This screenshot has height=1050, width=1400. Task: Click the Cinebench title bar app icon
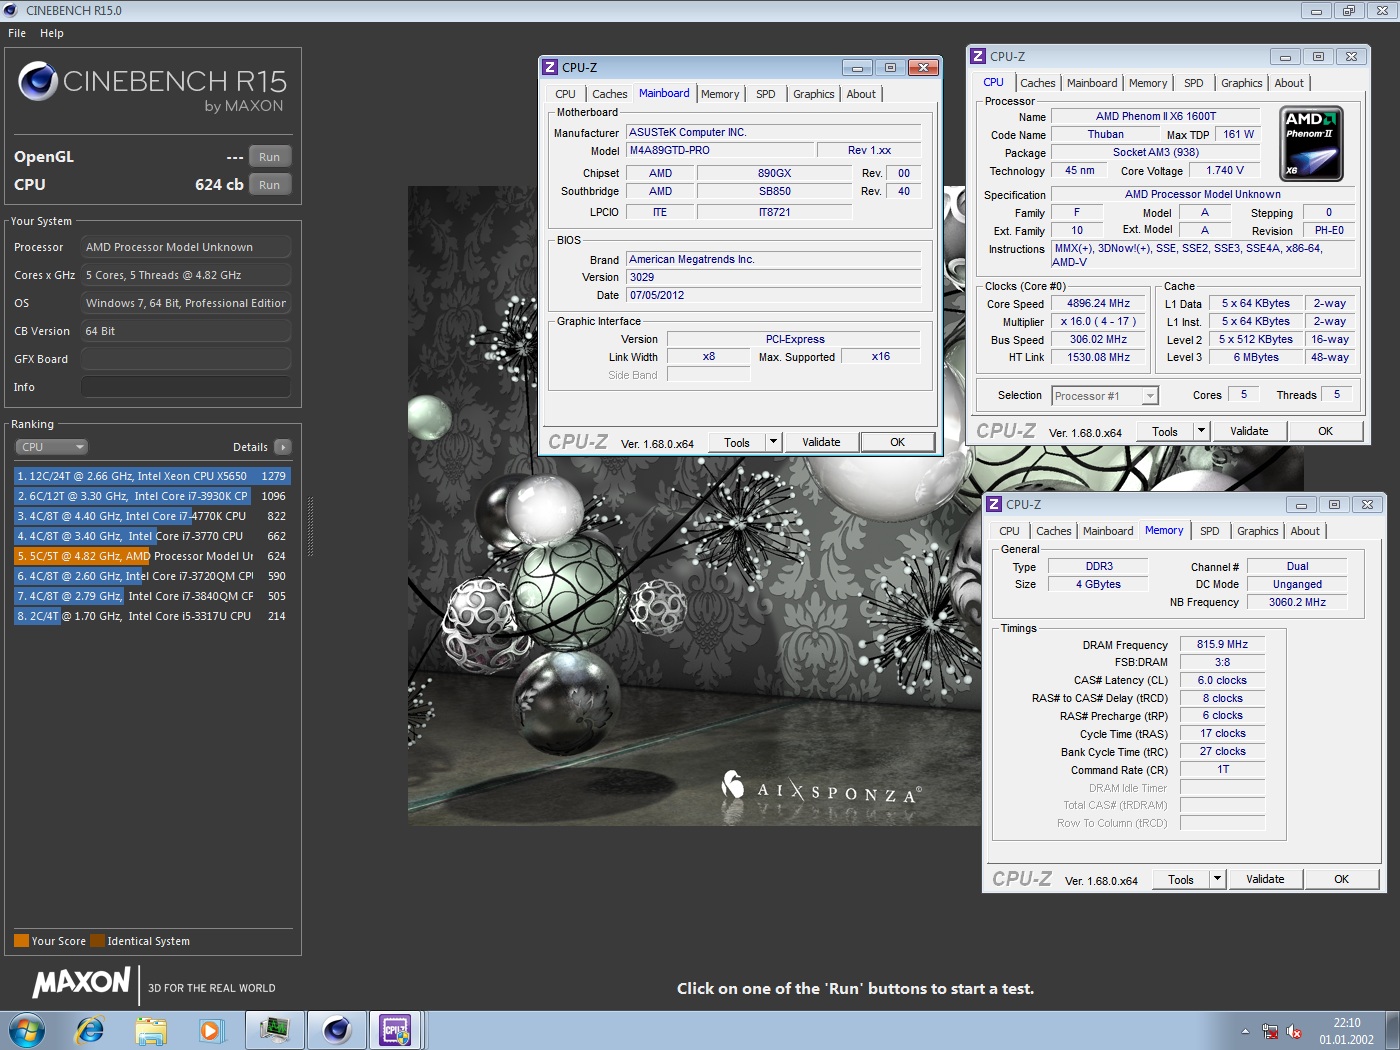pyautogui.click(x=11, y=10)
